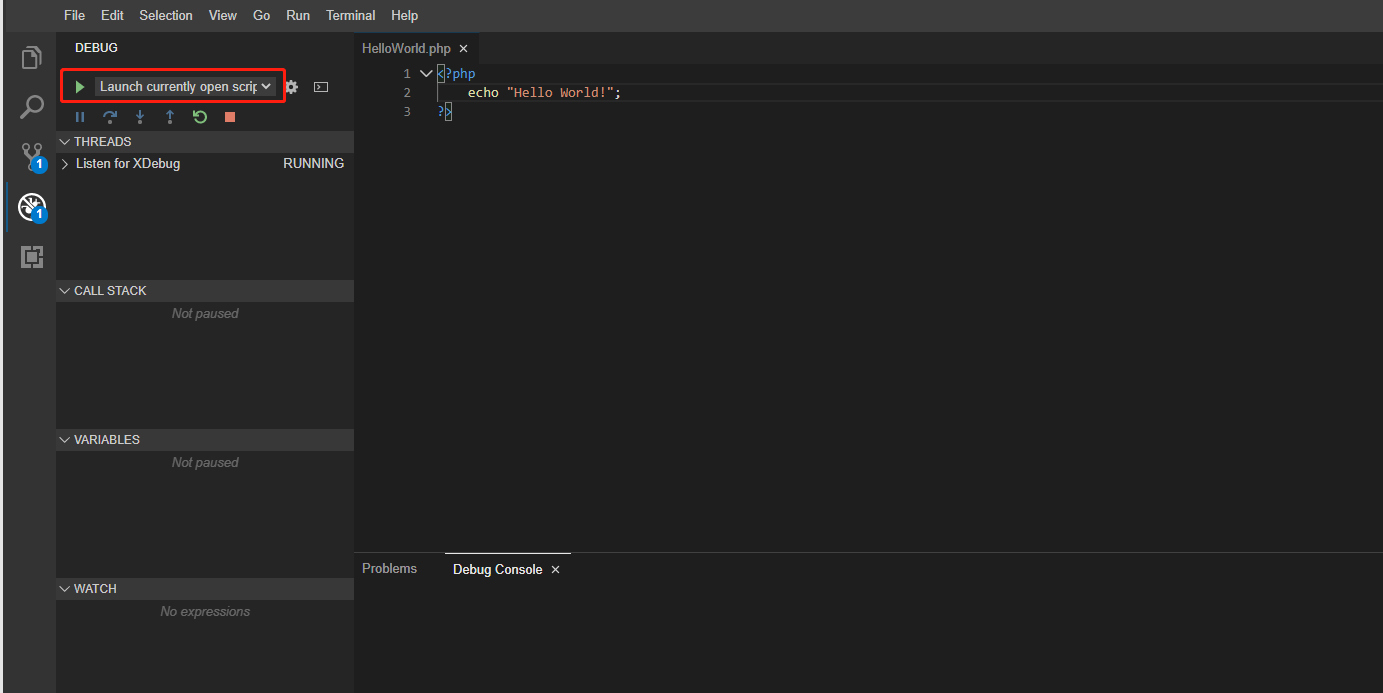1383x693 pixels.
Task: Click the DEBUG panel title
Action: click(96, 48)
